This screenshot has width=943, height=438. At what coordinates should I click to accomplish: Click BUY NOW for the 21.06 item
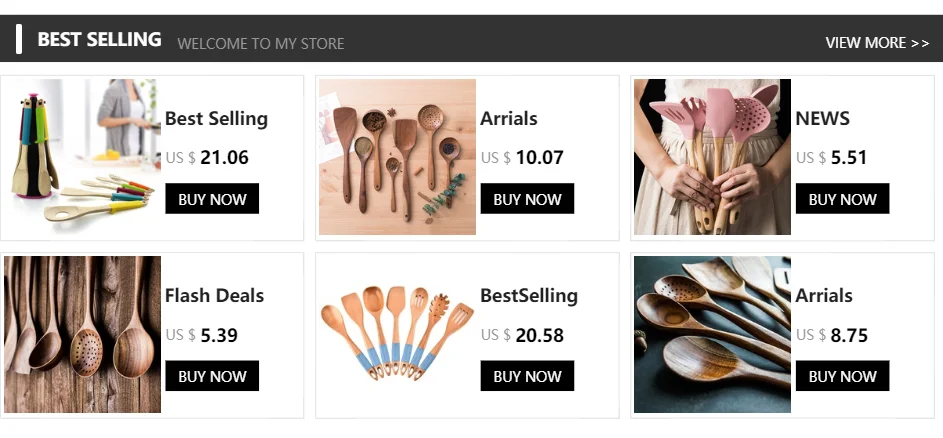[x=212, y=199]
